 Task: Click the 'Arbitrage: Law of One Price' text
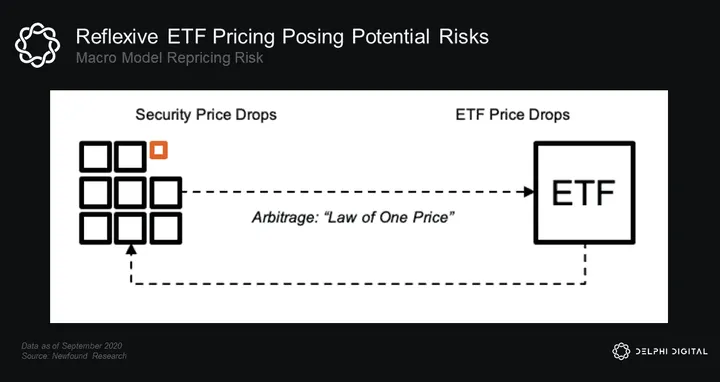tap(353, 217)
